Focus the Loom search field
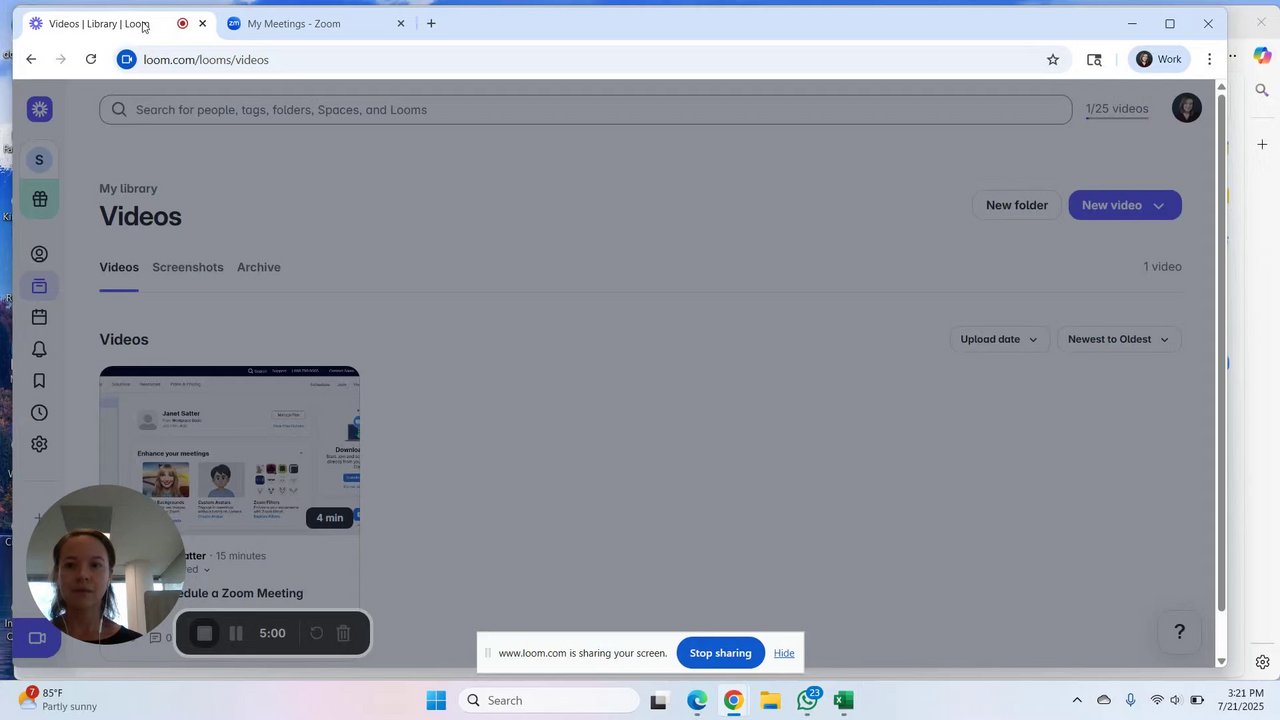 (x=585, y=110)
